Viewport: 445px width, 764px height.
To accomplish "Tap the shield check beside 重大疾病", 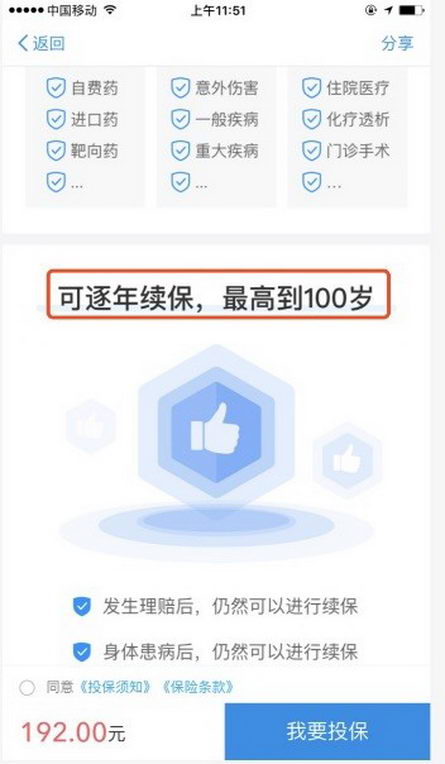I will click(180, 151).
